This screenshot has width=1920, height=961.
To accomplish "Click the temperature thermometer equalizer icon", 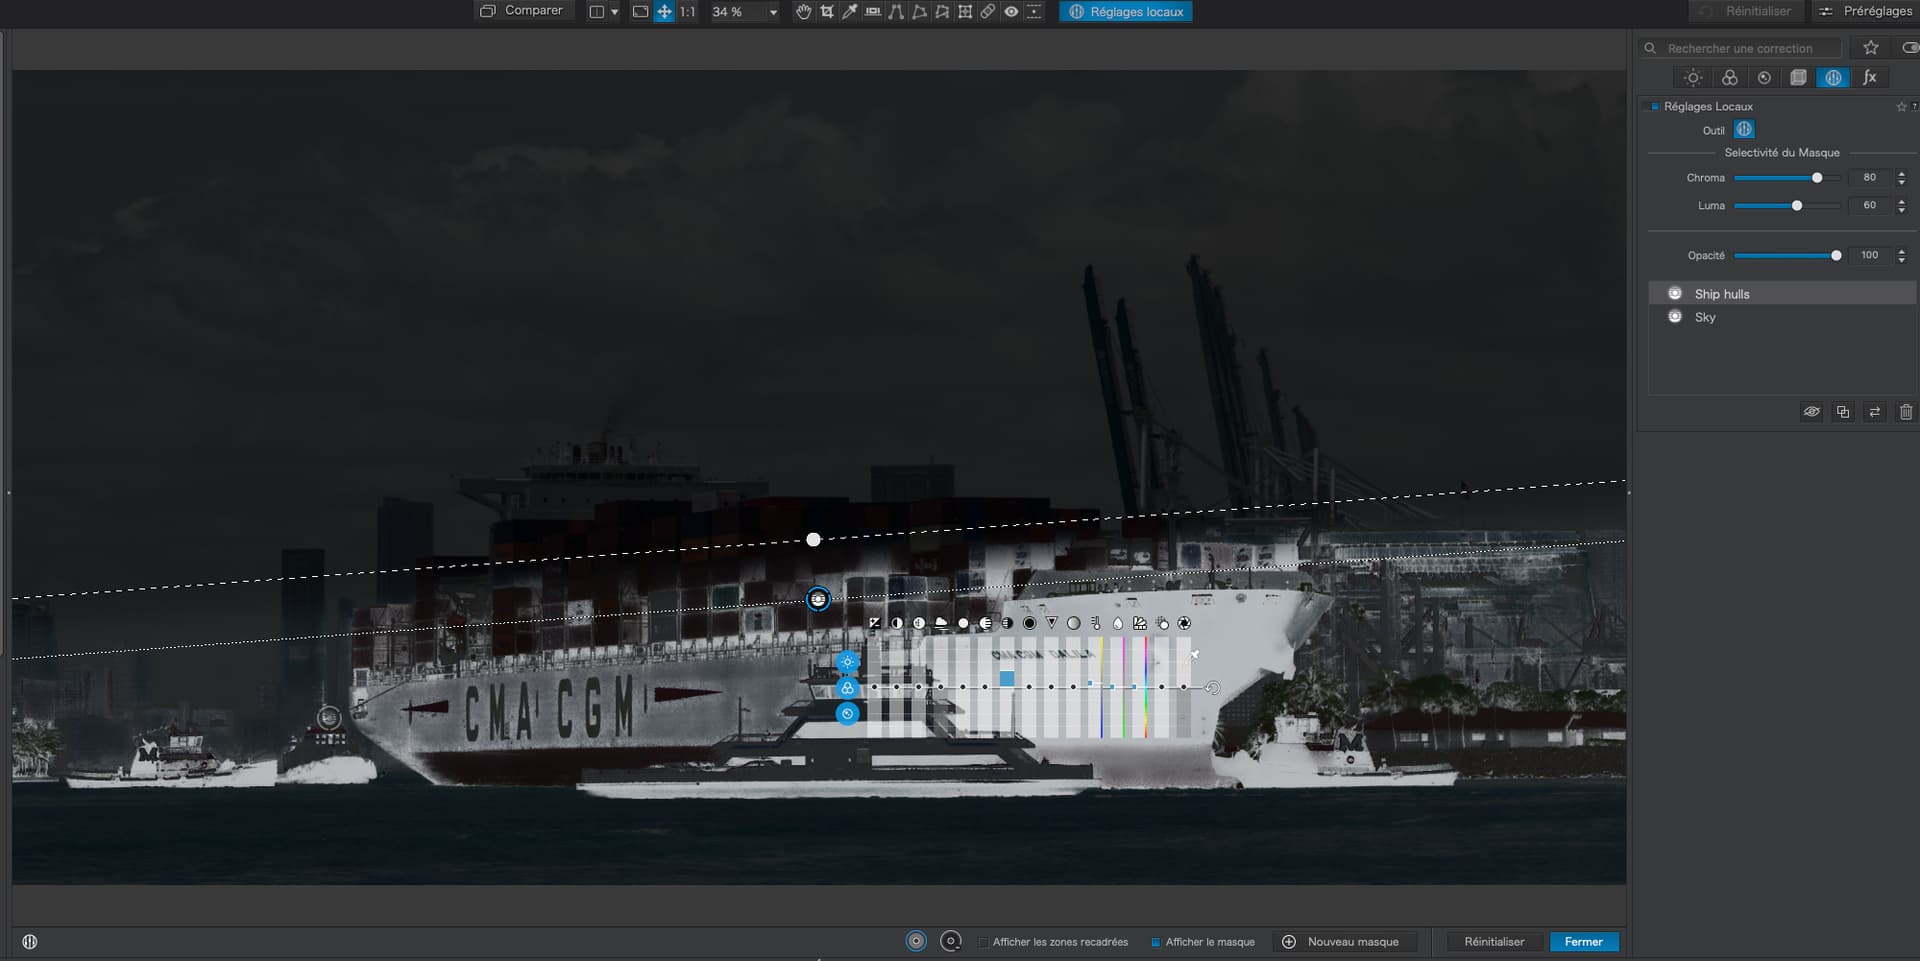I will tap(1096, 623).
